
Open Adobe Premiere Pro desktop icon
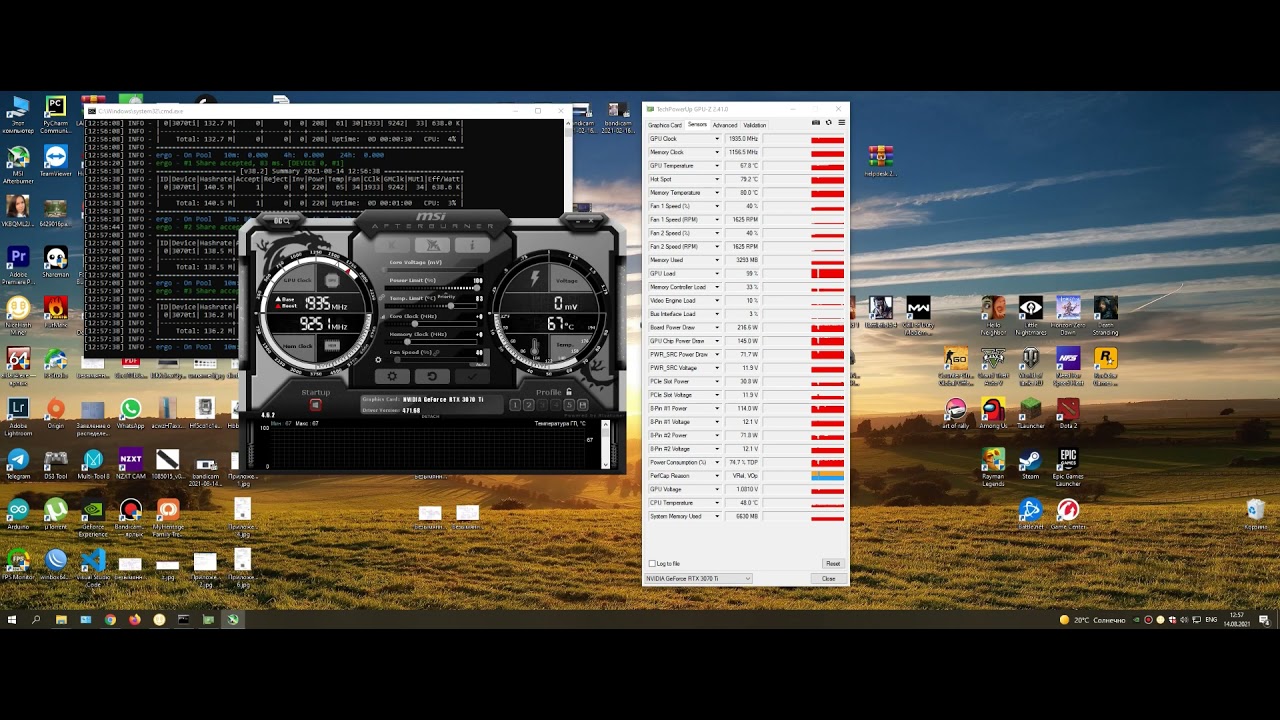coord(18,265)
